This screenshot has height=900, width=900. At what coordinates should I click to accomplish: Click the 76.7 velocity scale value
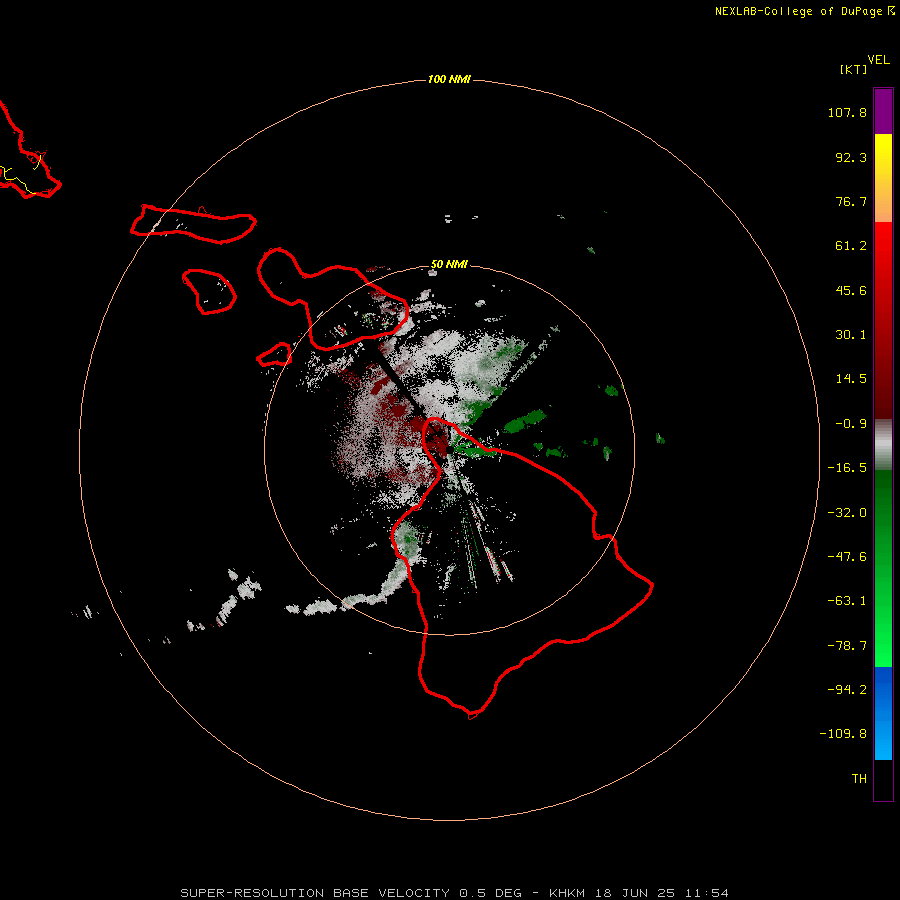point(851,201)
